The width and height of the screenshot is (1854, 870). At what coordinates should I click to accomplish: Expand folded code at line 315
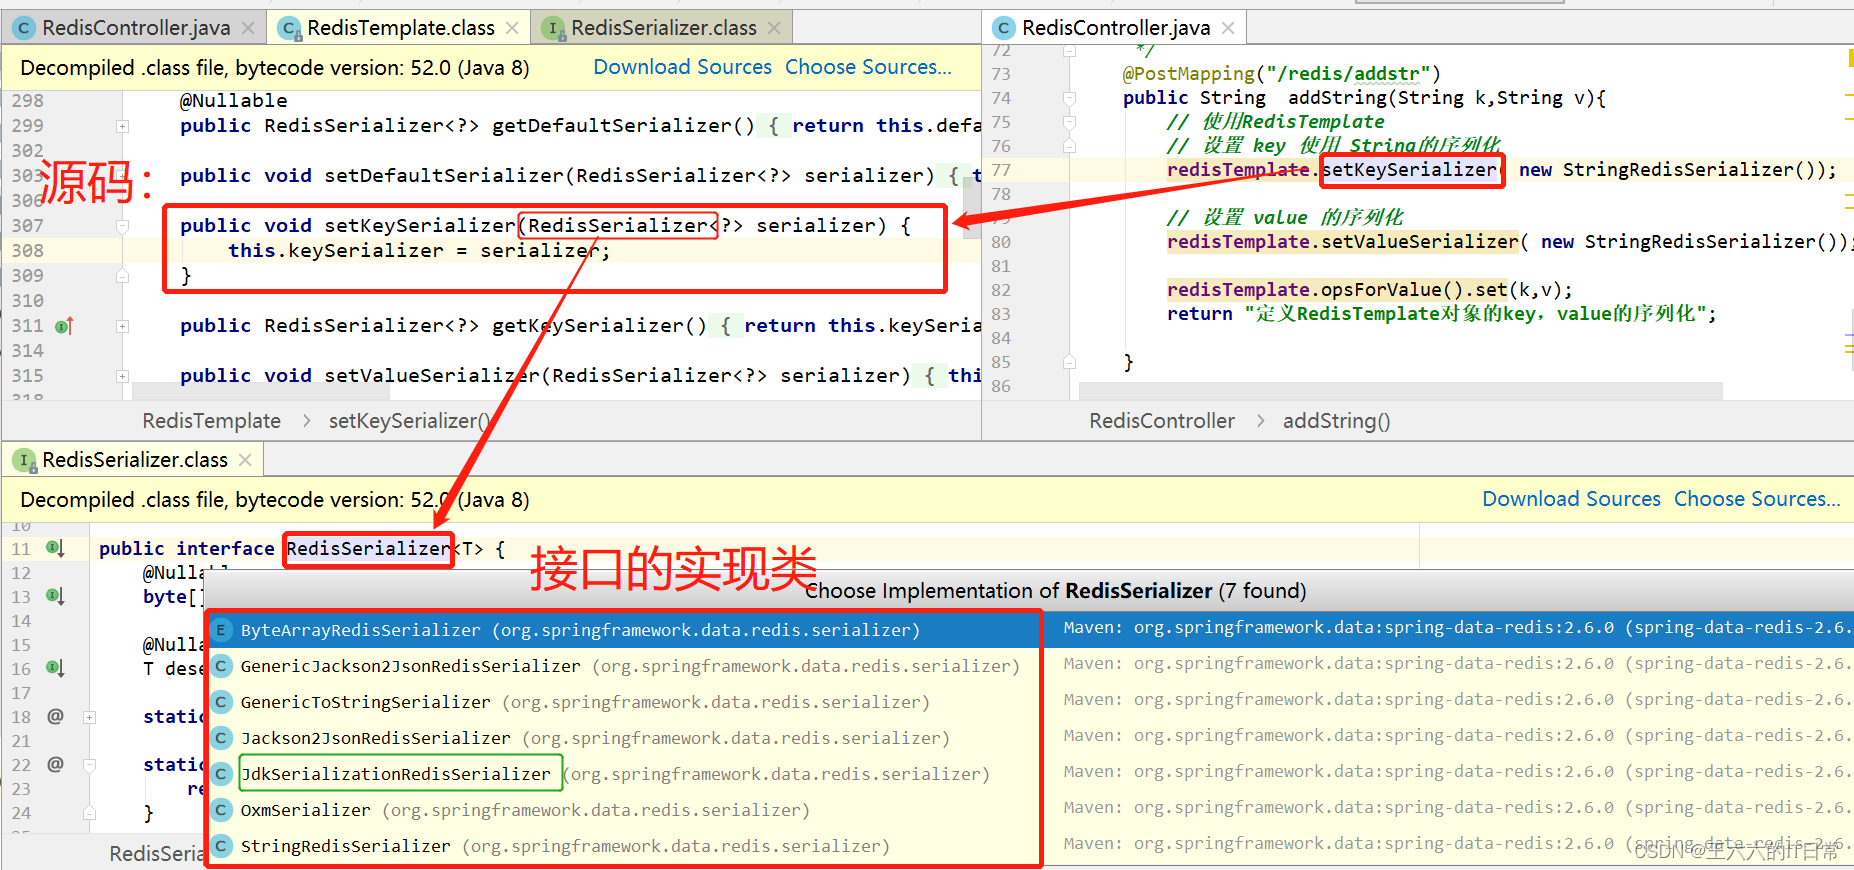[122, 376]
